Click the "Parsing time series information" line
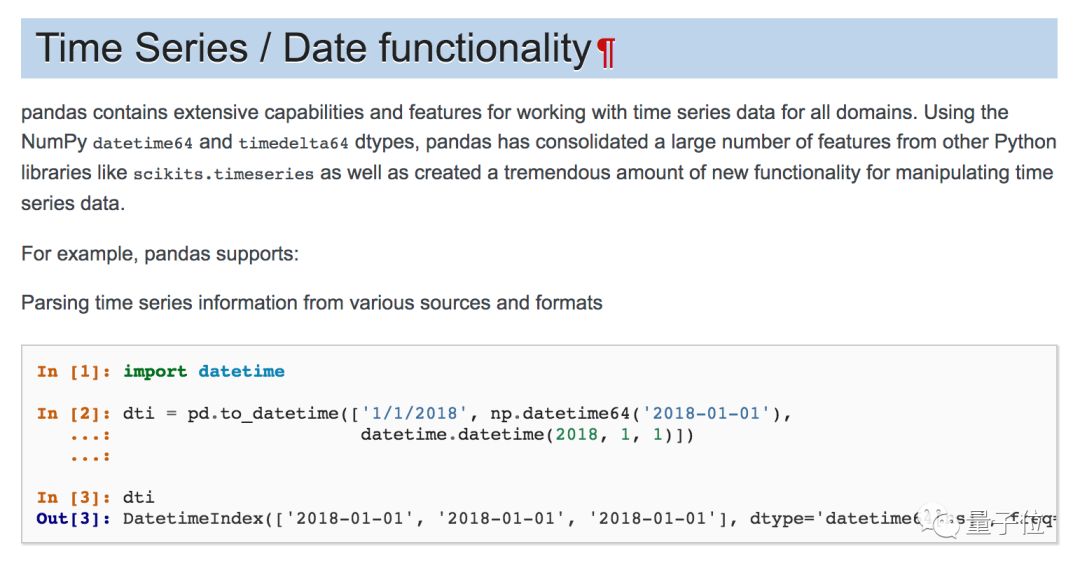This screenshot has height=570, width=1080. coord(312,303)
